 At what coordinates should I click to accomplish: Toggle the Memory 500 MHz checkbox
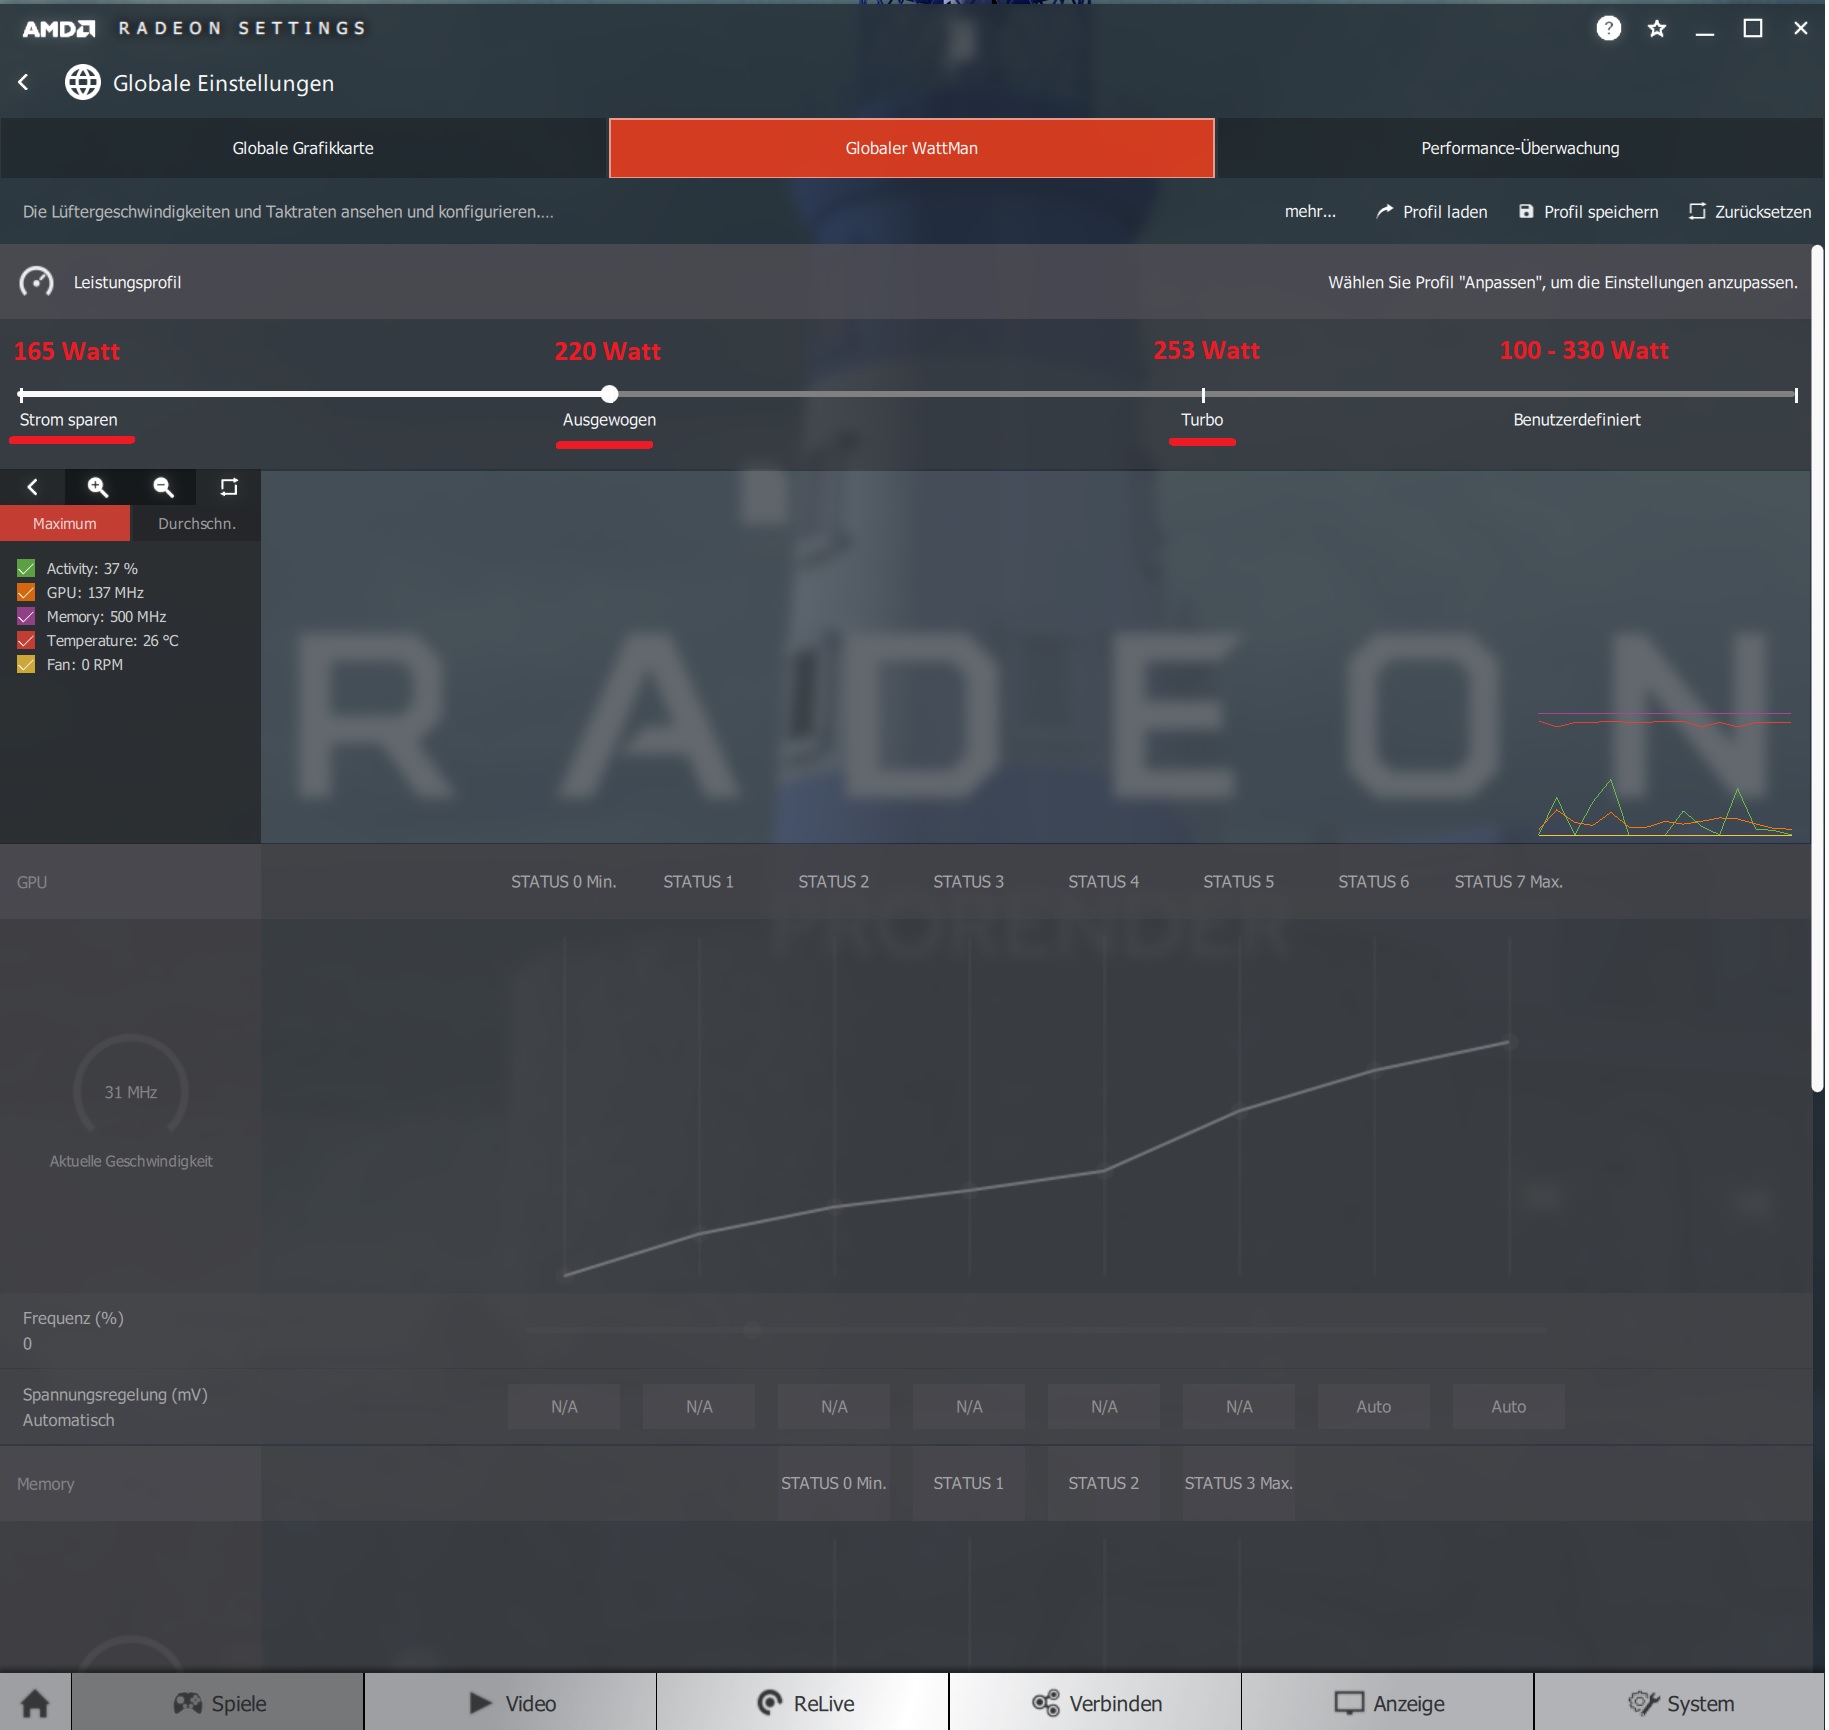(26, 616)
